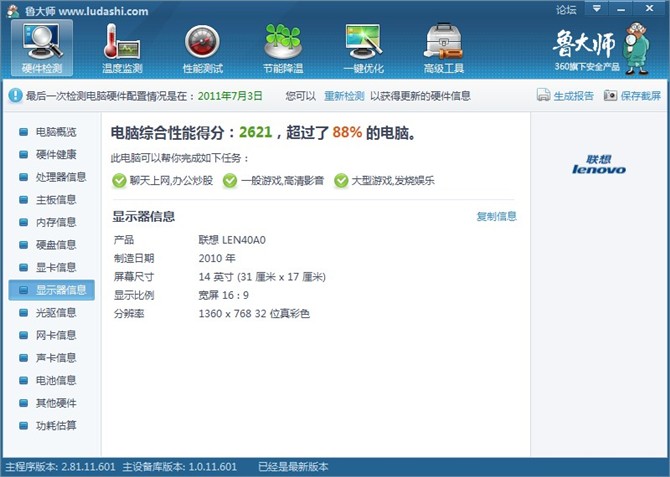This screenshot has height=477, width=670.
Task: Click 主程序版本 2.81.11.601 in status bar
Action: pos(60,467)
